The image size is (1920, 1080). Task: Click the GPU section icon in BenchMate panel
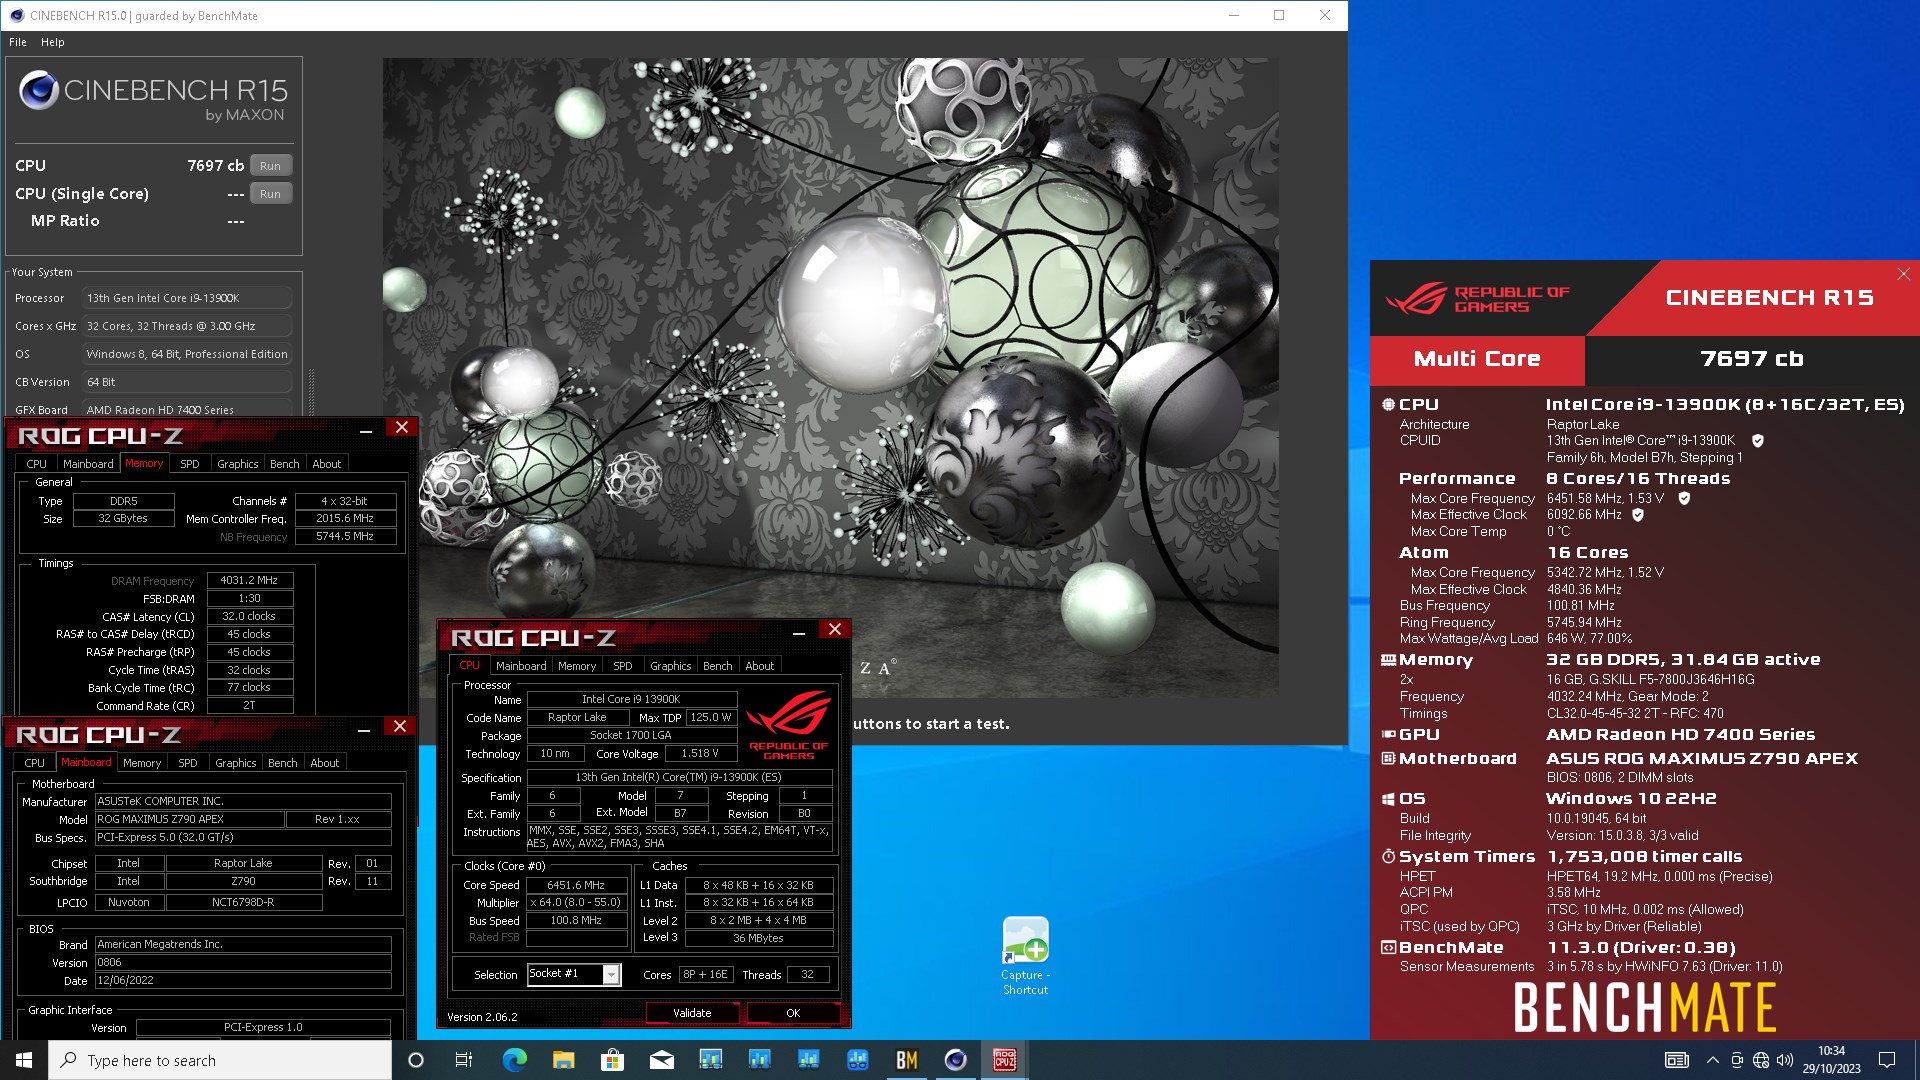pos(1388,735)
